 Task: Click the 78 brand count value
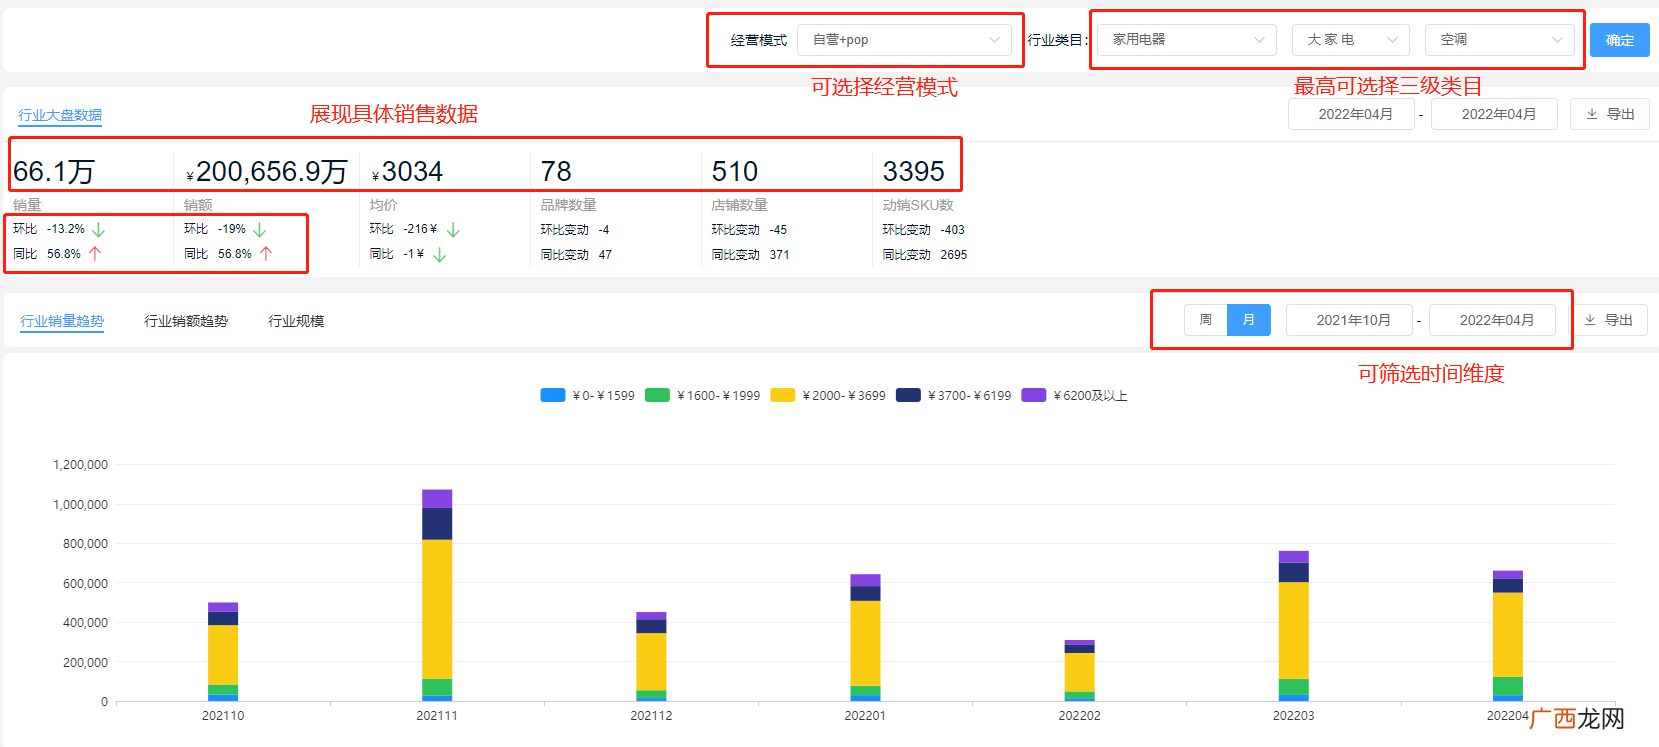[x=556, y=172]
